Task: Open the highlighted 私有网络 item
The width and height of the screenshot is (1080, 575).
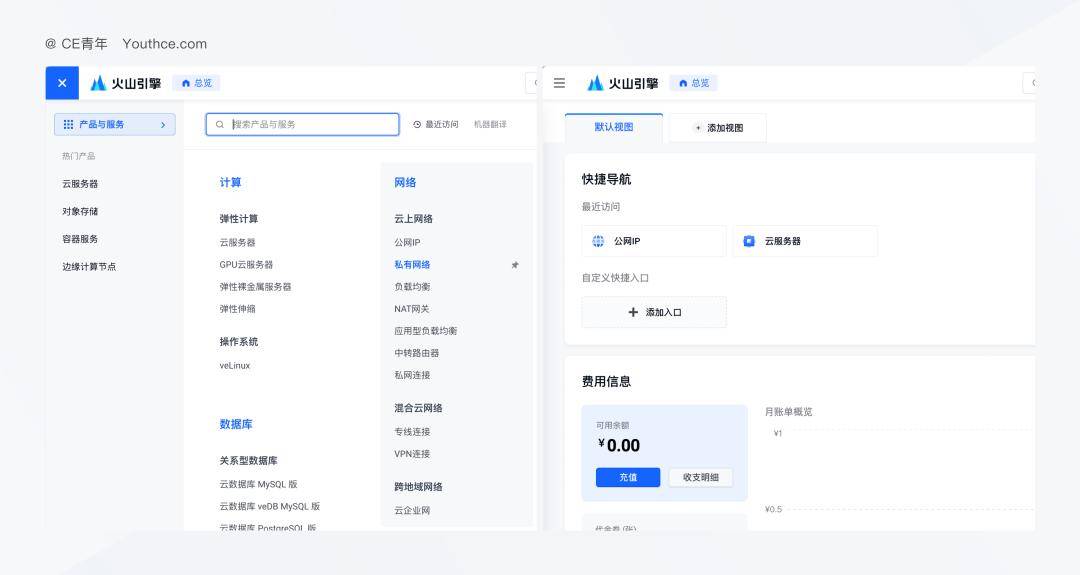Action: point(412,264)
